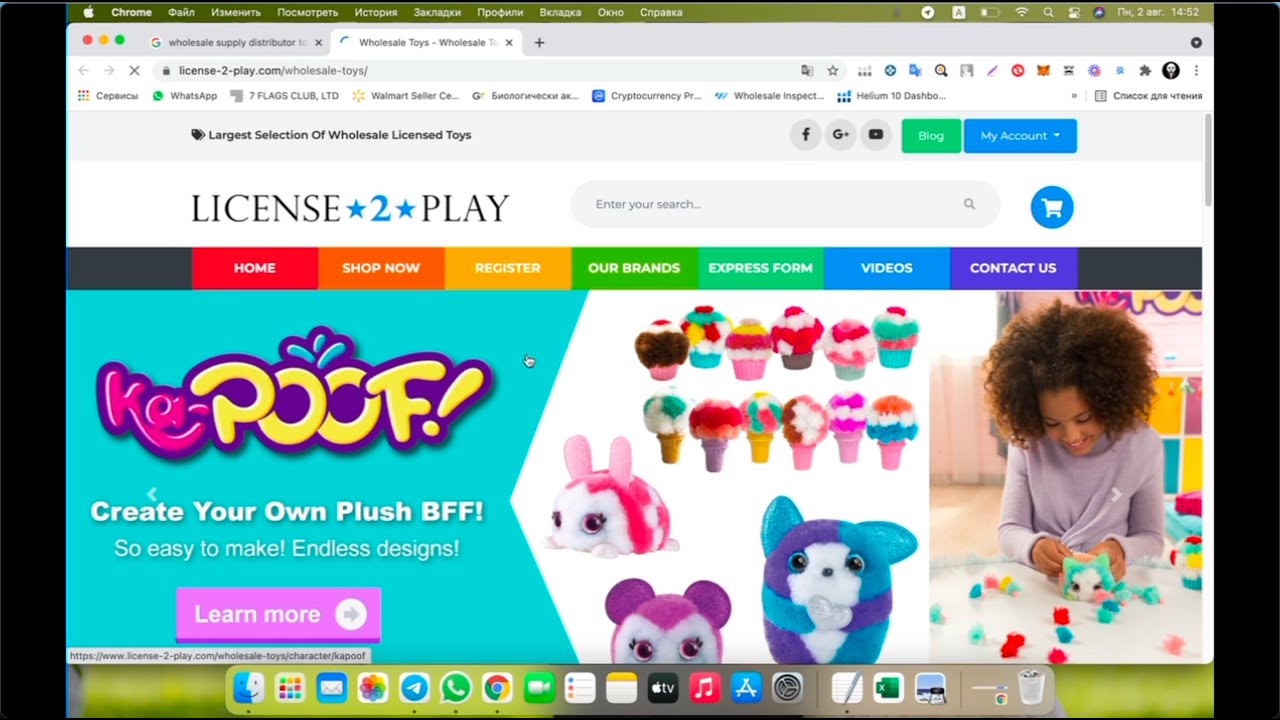Screen dimensions: 1280x720
Task: Click the address bar URL
Action: click(273, 71)
